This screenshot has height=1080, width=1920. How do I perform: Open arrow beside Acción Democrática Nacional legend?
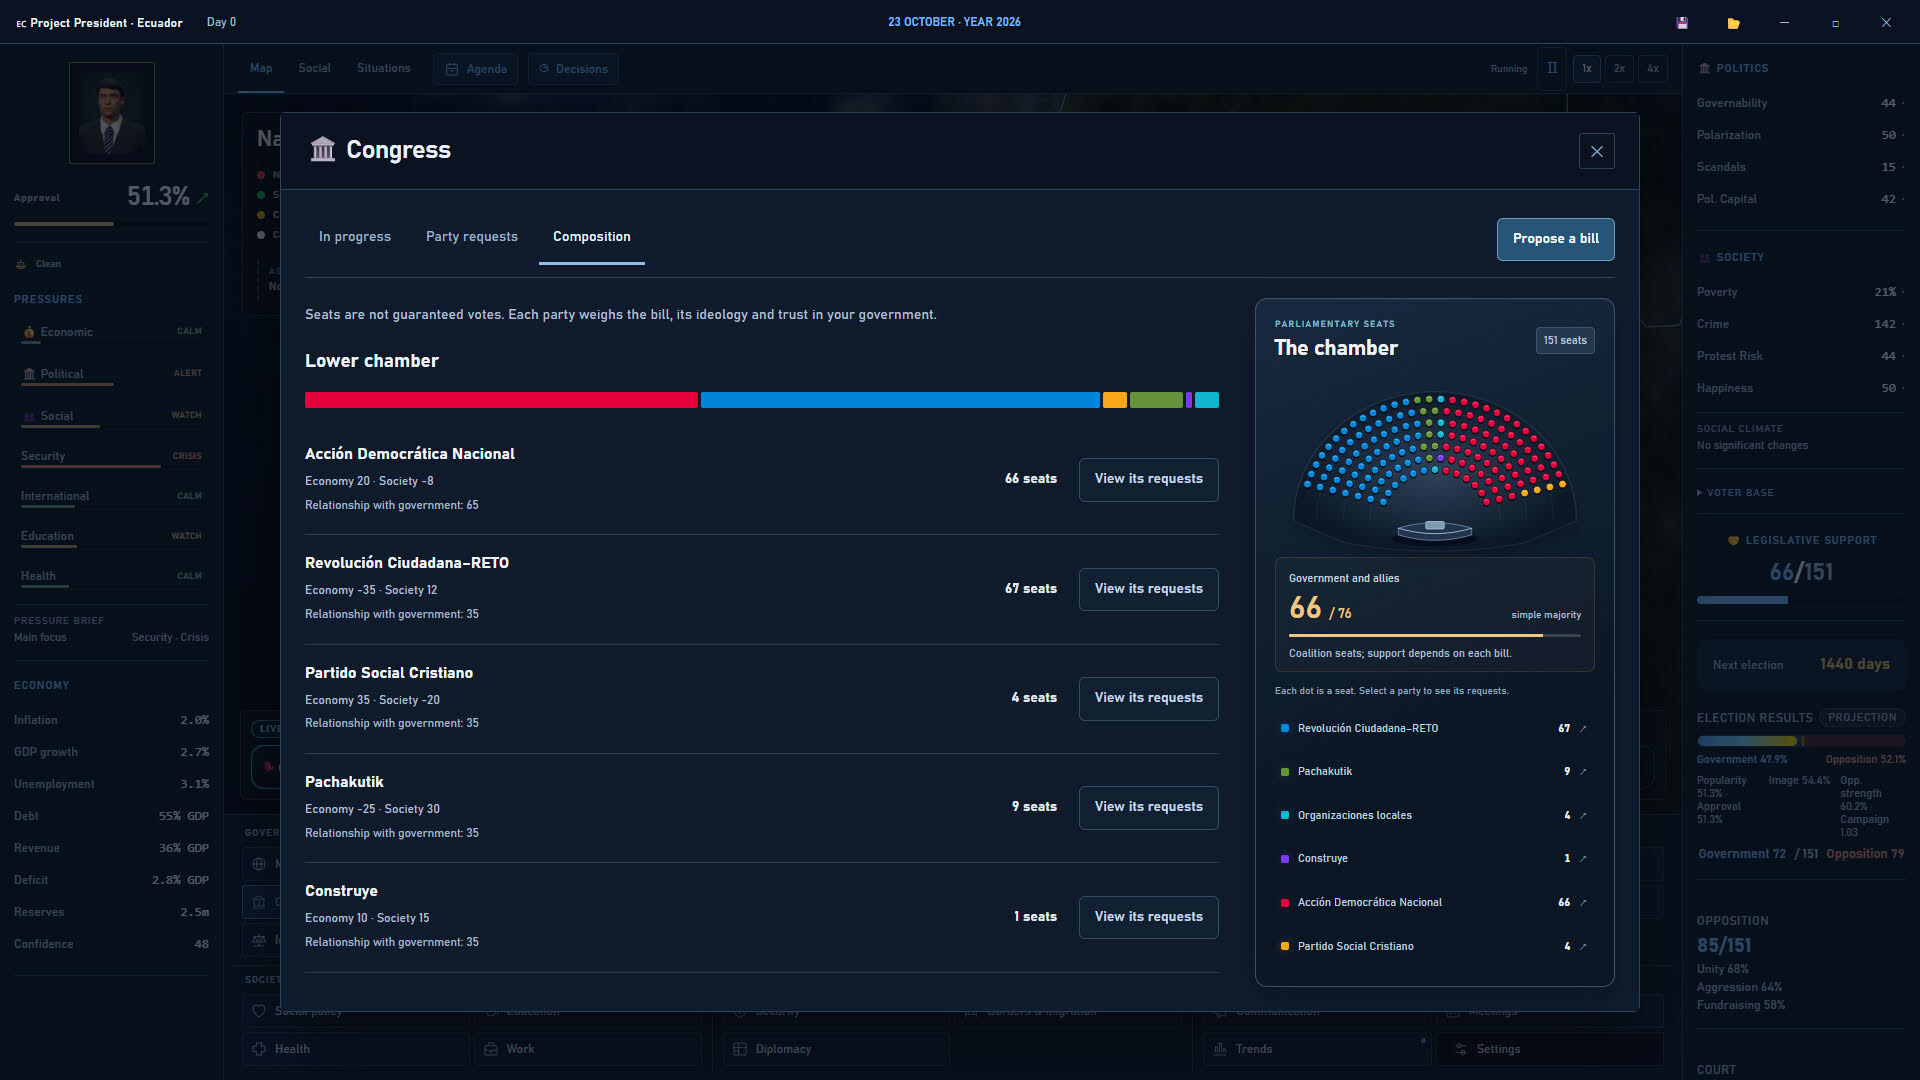point(1583,903)
